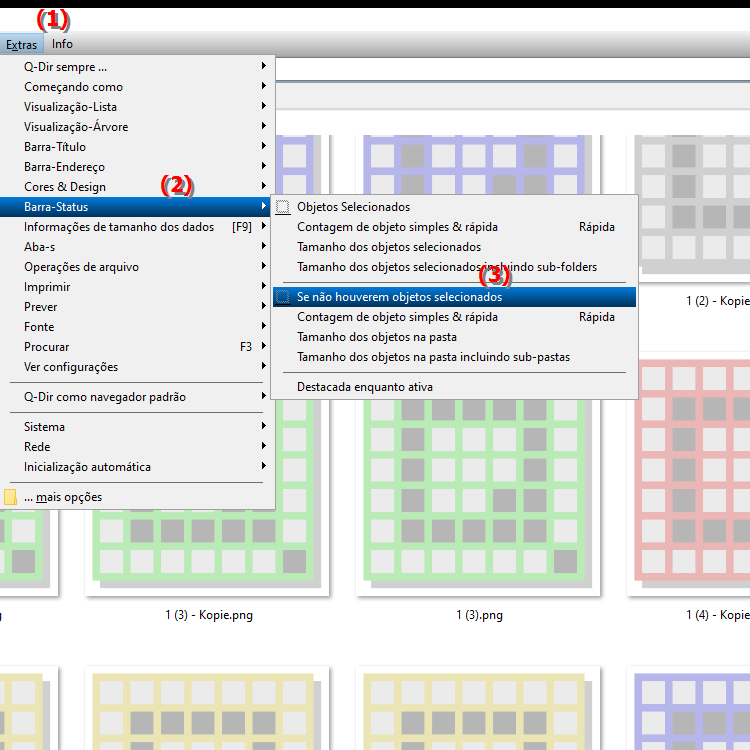Choose Tamanho dos objetos na pasta
750x750 pixels.
pos(454,337)
